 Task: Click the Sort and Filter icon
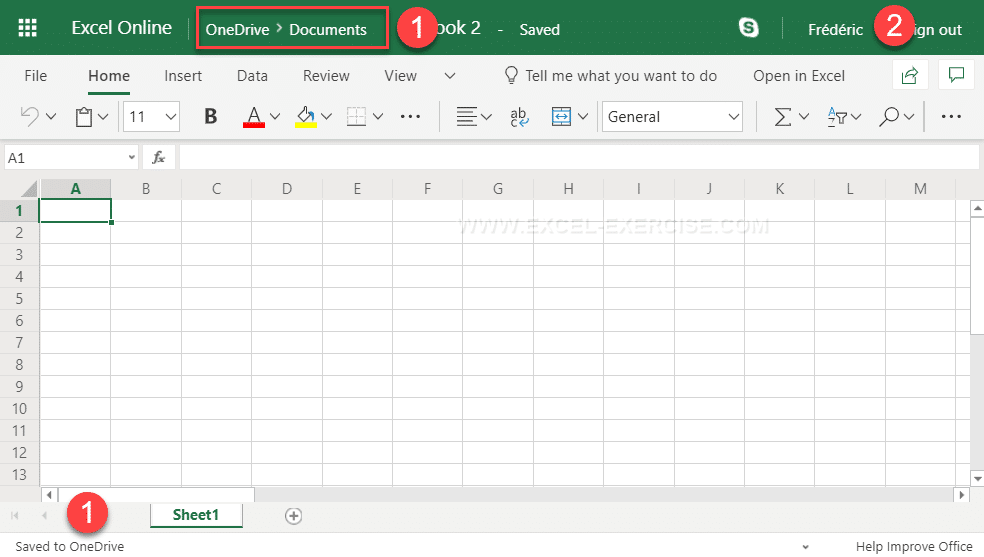pos(837,117)
